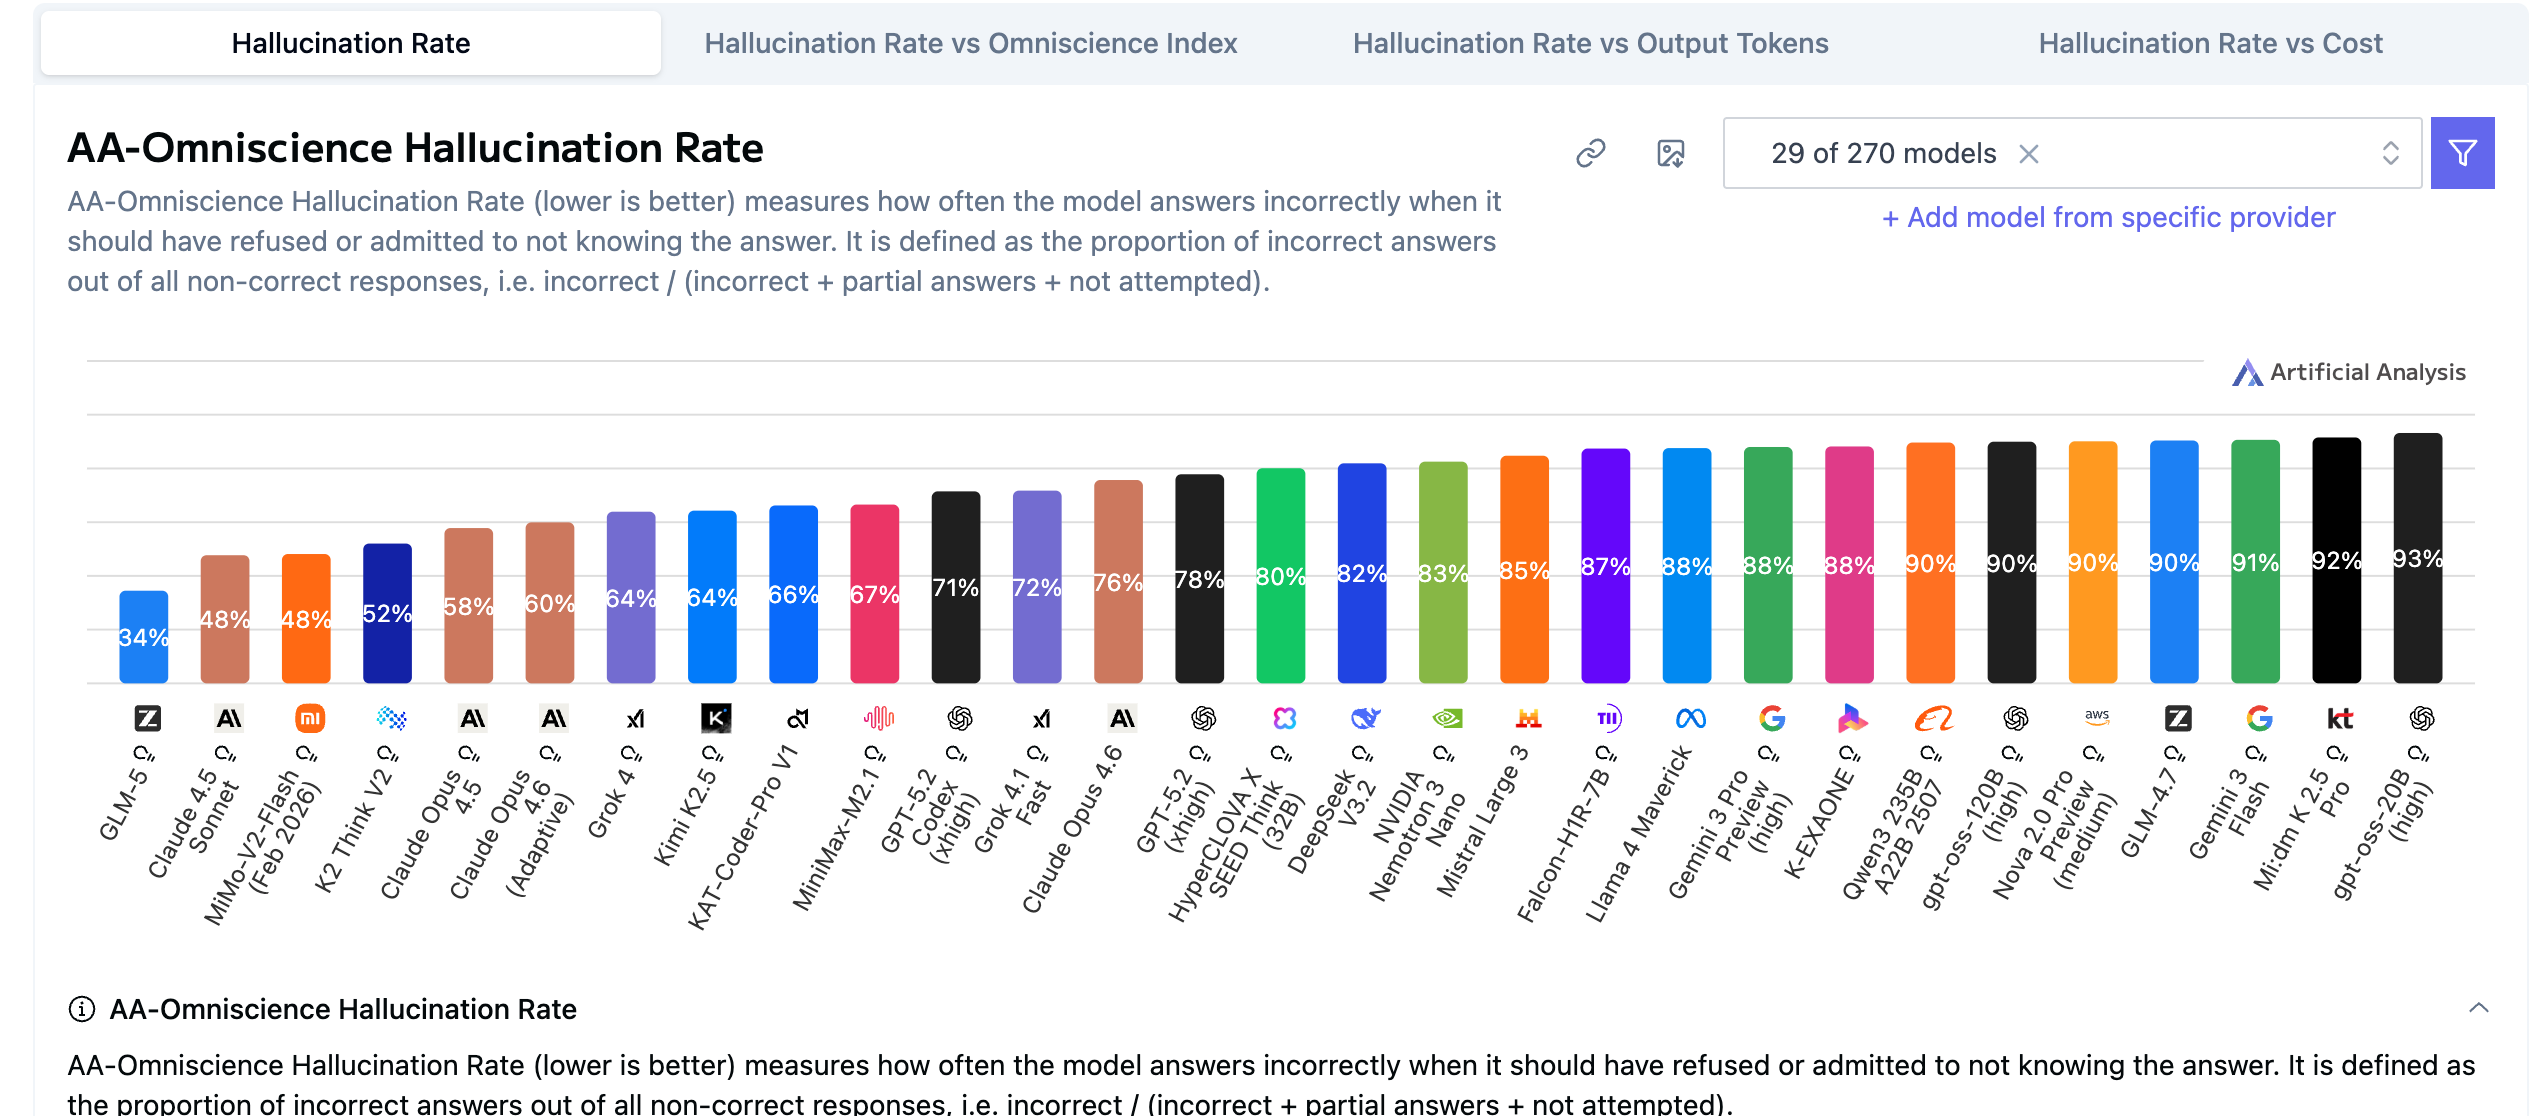Collapse the AA-Omniscience Hallucination Rate section
The height and width of the screenshot is (1116, 2548).
point(2478,1008)
